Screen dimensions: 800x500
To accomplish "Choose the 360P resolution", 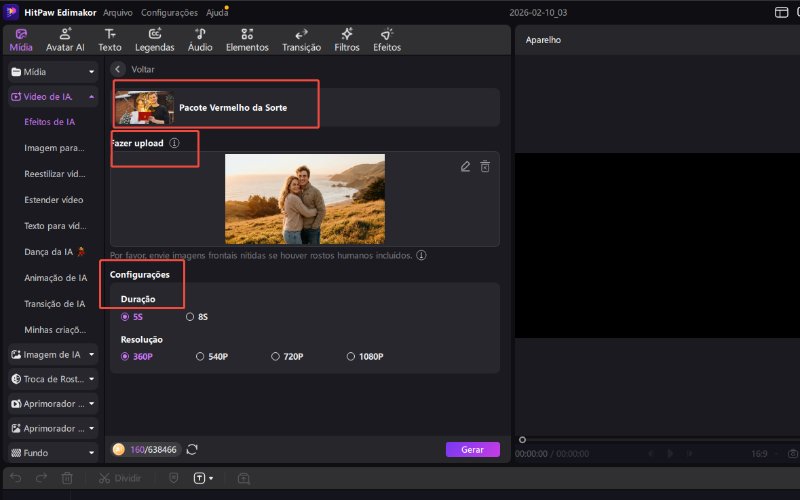I will pyautogui.click(x=137, y=357).
